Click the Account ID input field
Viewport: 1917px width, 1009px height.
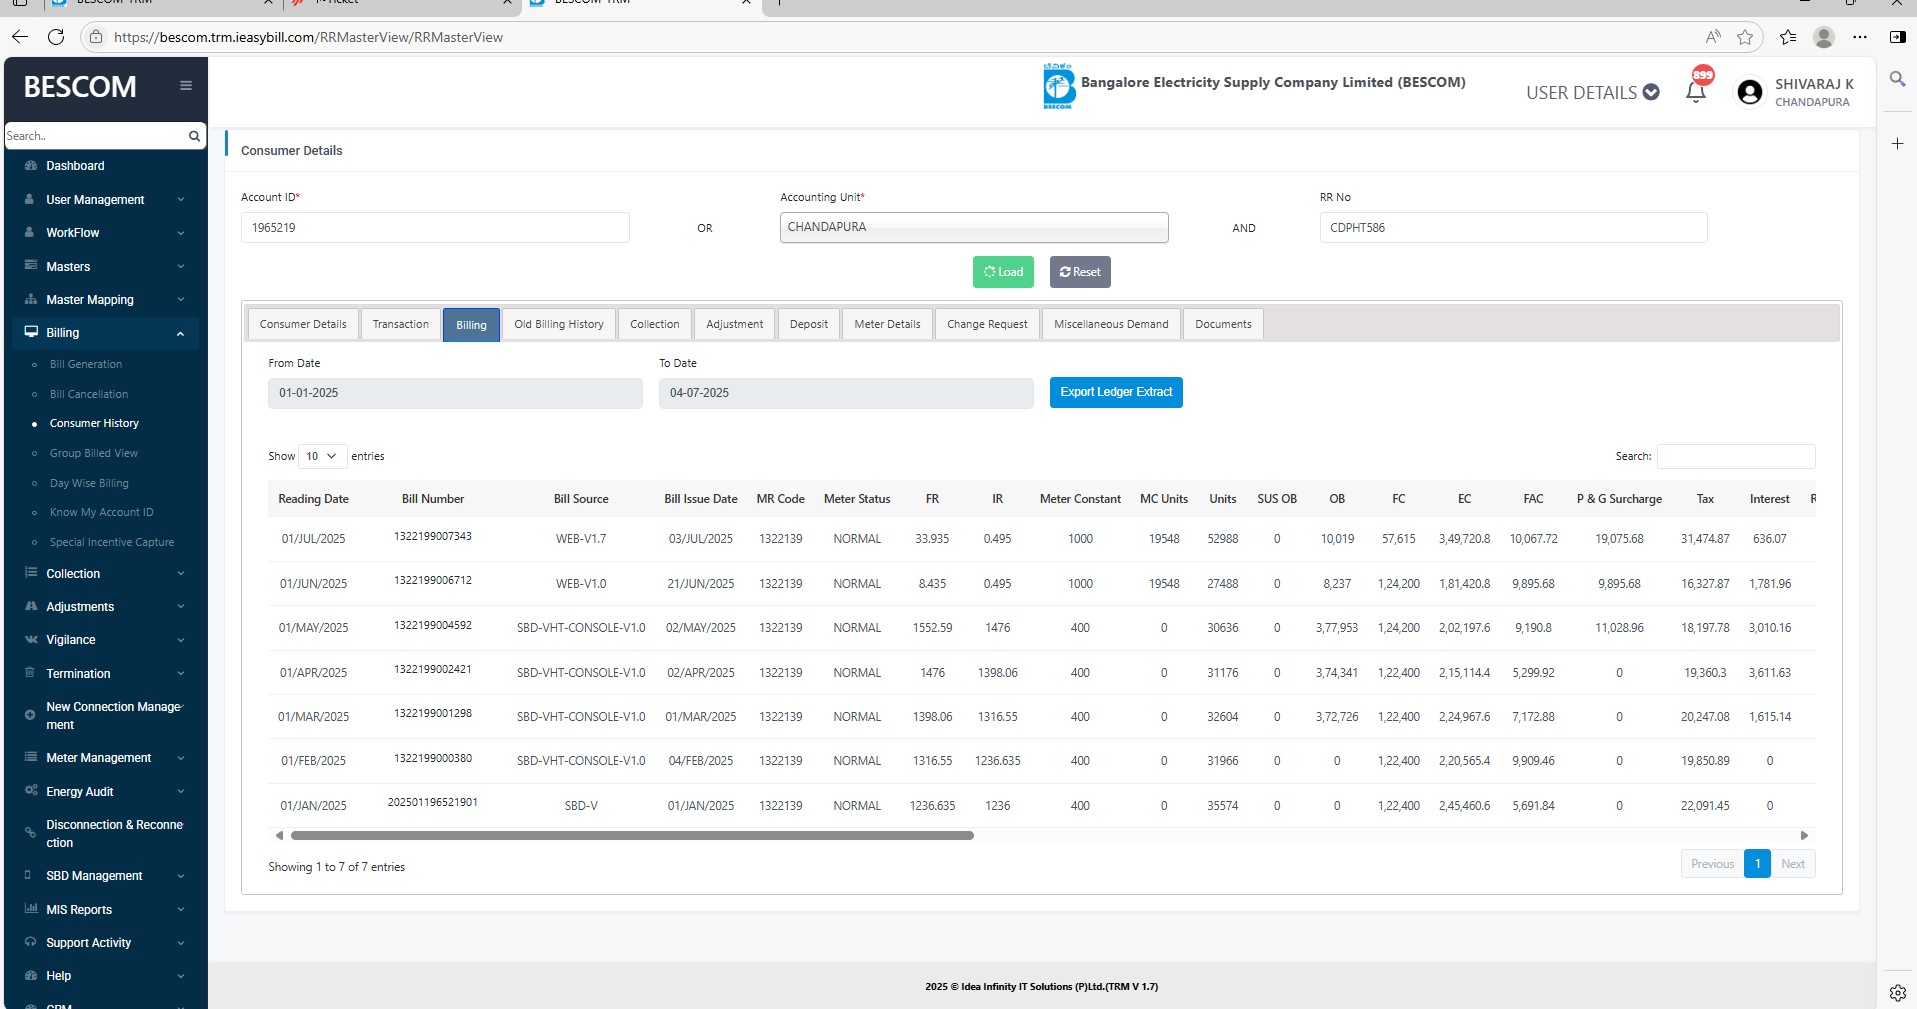(435, 228)
